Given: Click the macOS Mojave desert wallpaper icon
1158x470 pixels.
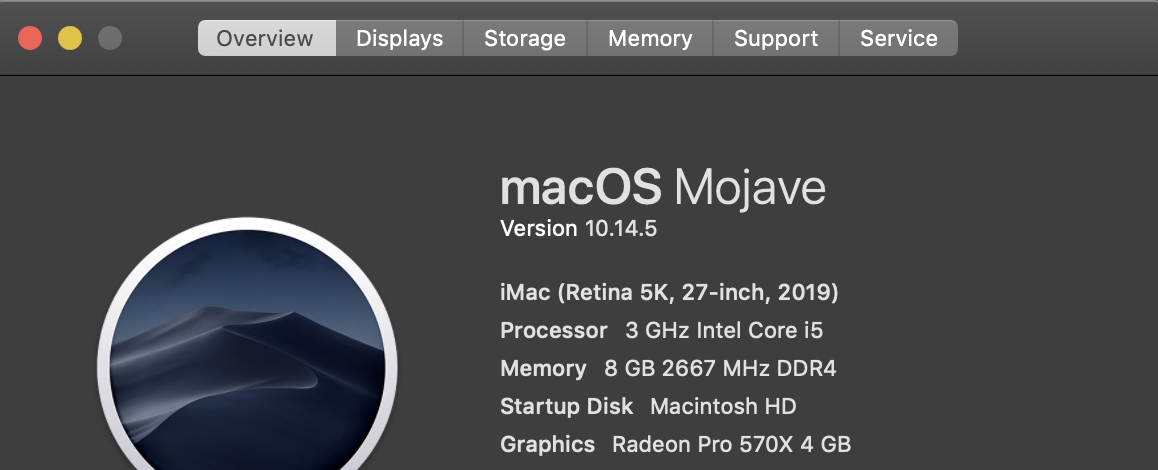Looking at the screenshot, I should pos(247,360).
